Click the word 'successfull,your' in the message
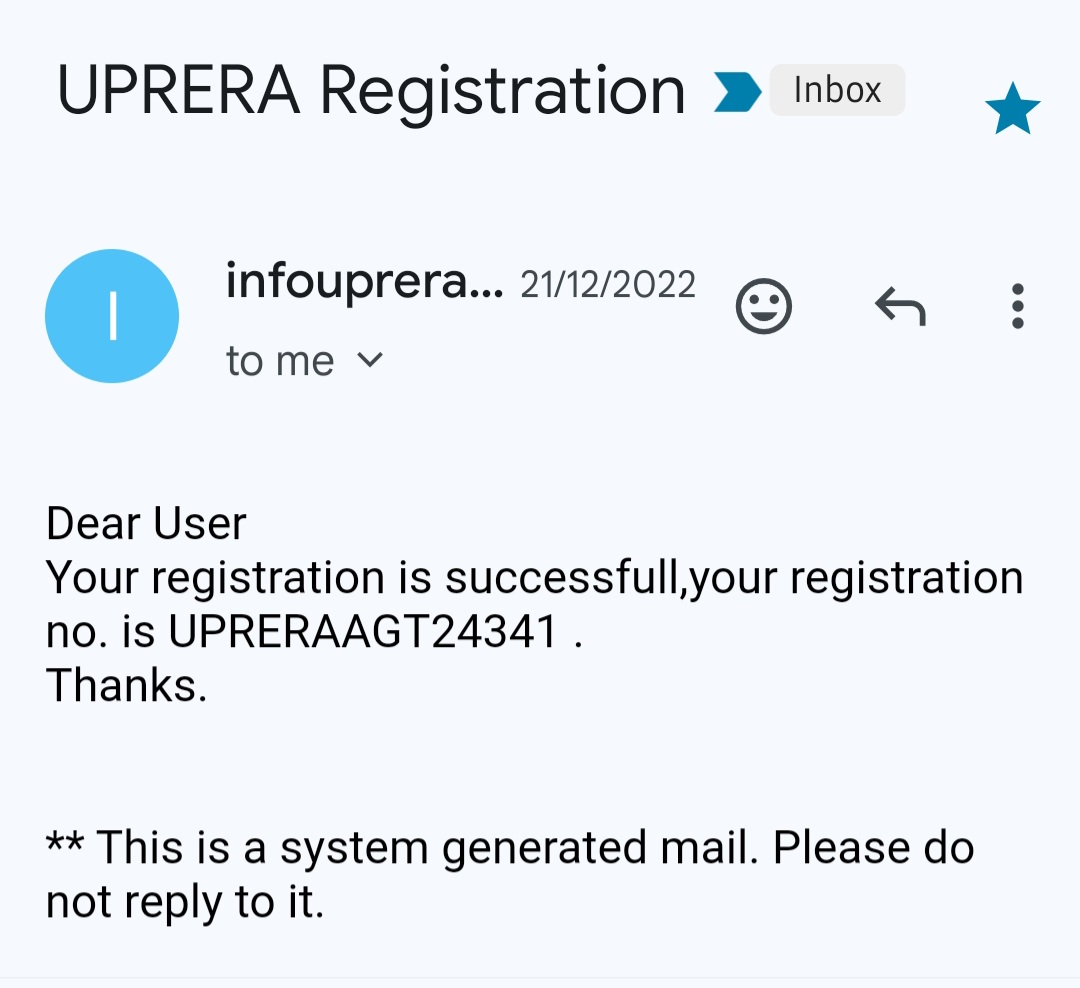The height and width of the screenshot is (988, 1080). pyautogui.click(x=566, y=578)
